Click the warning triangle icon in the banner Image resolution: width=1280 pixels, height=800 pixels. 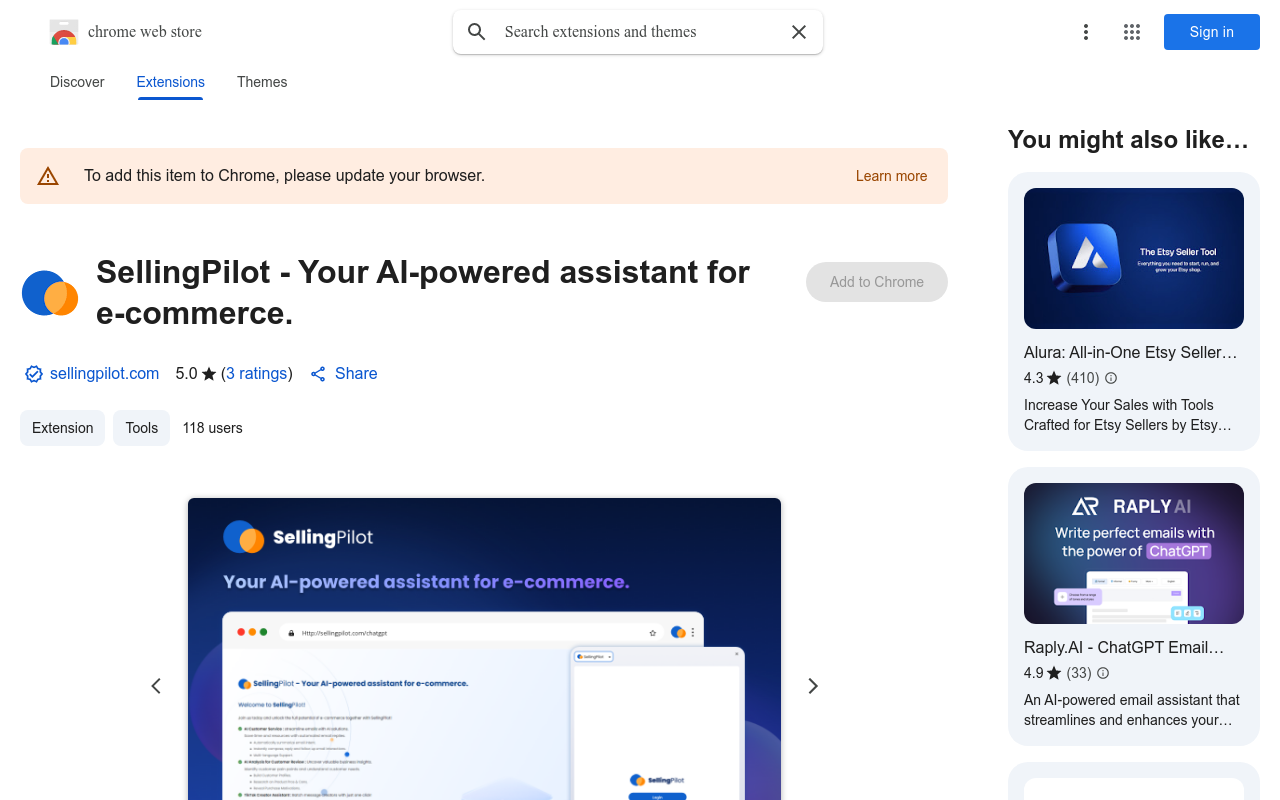point(48,176)
